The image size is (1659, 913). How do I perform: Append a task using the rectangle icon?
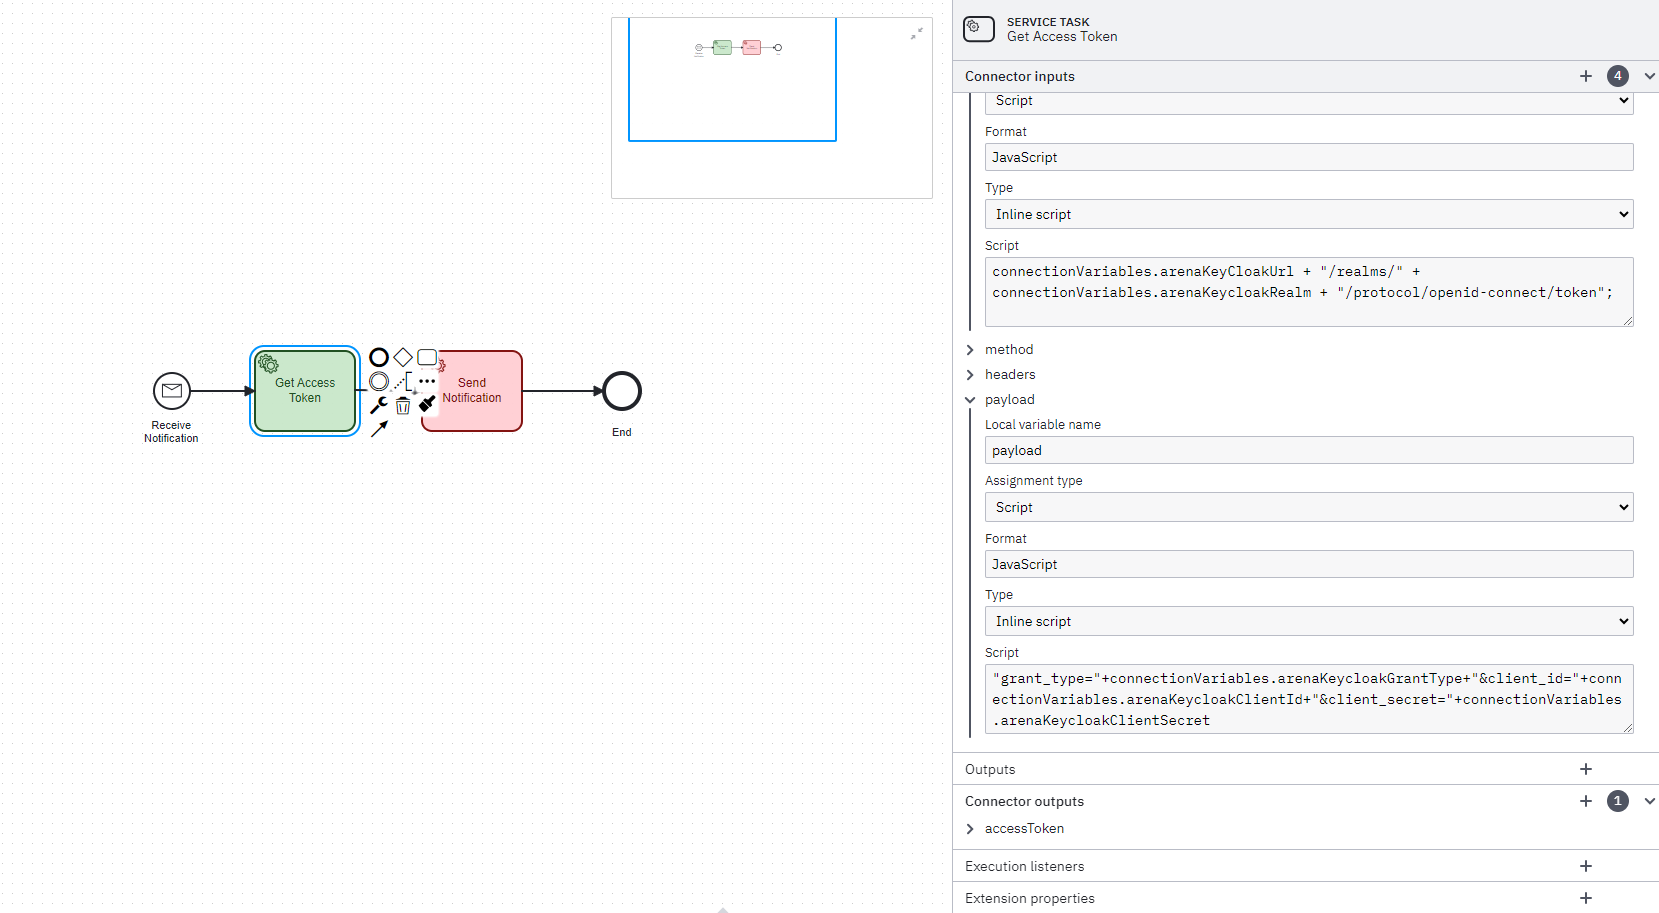[x=426, y=357]
